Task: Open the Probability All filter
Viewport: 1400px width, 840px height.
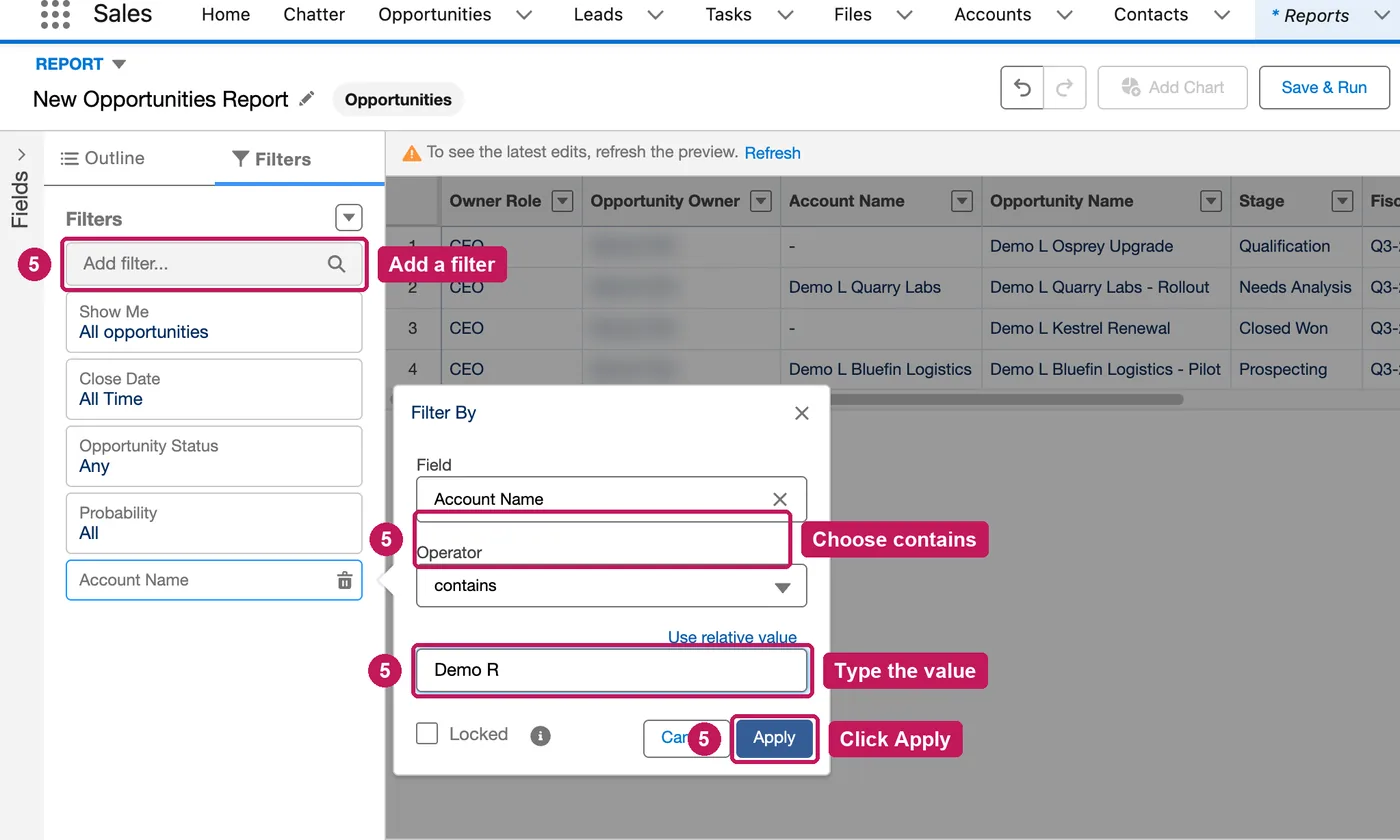Action: 213,523
